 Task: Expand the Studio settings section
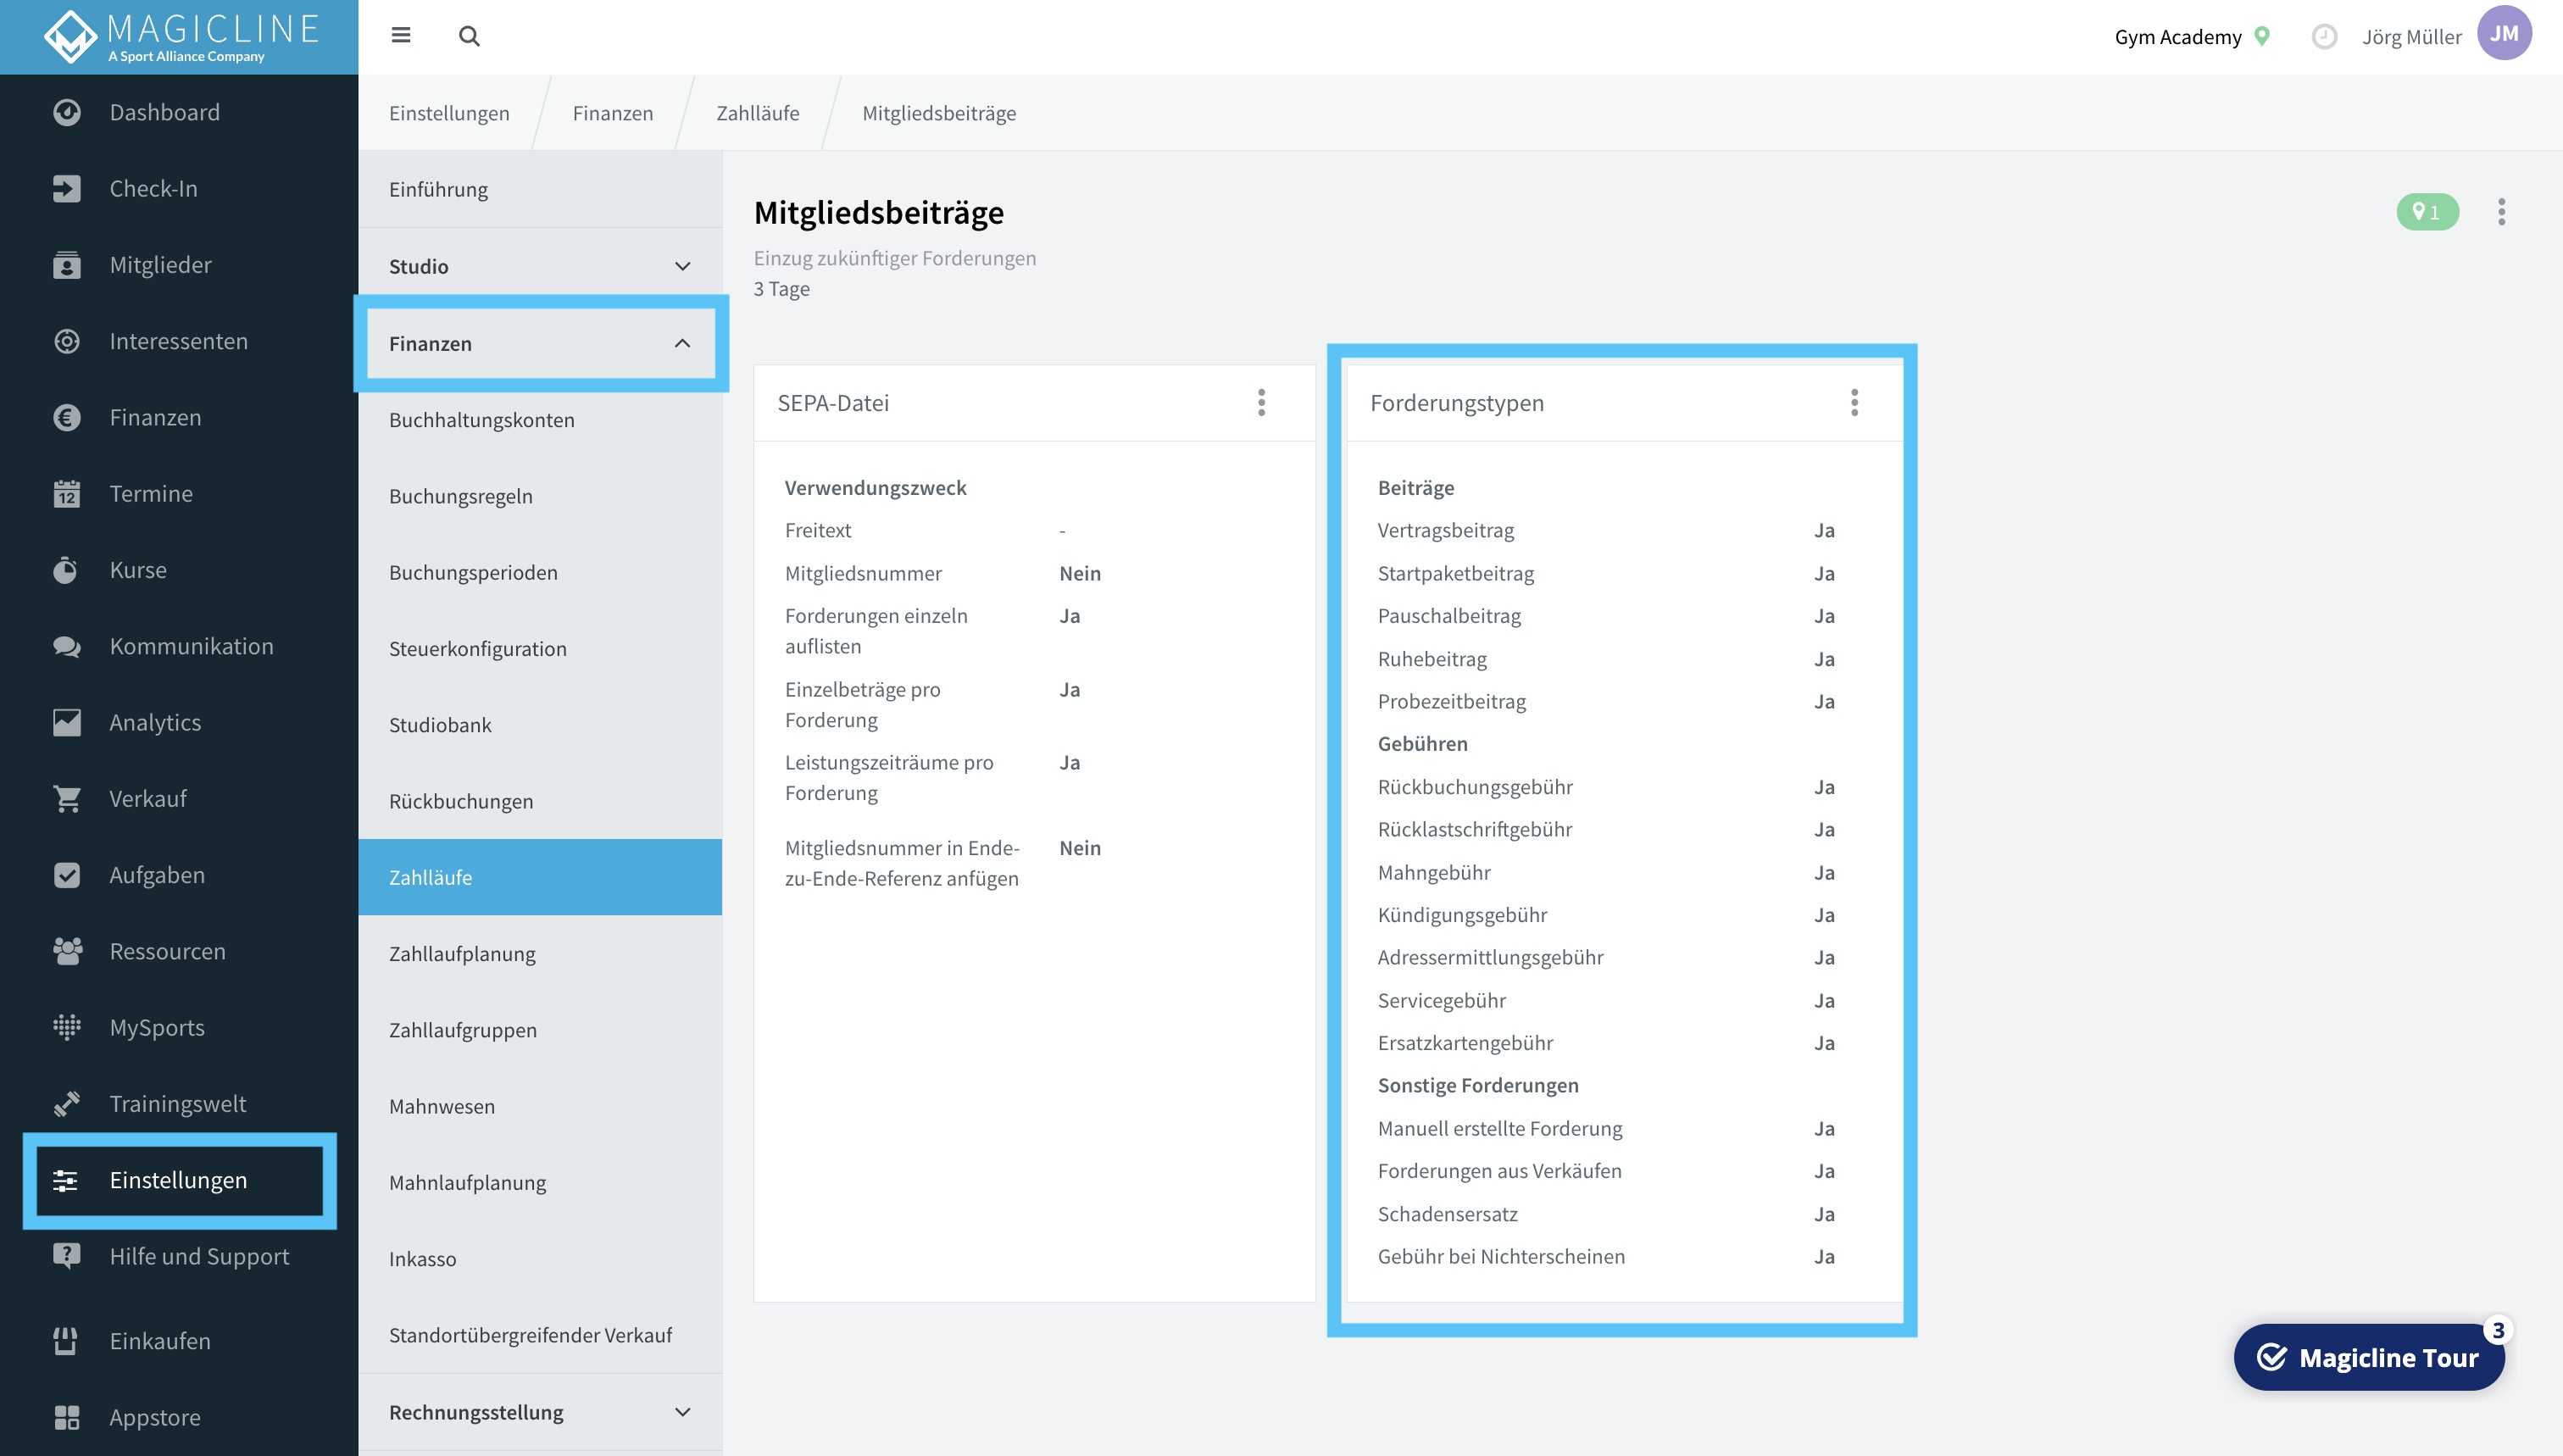[540, 266]
